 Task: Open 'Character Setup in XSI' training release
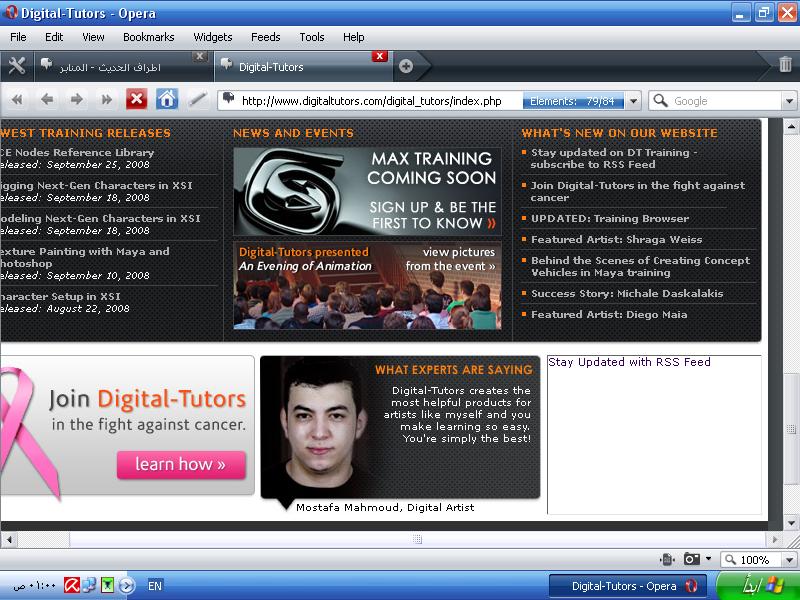(x=60, y=296)
